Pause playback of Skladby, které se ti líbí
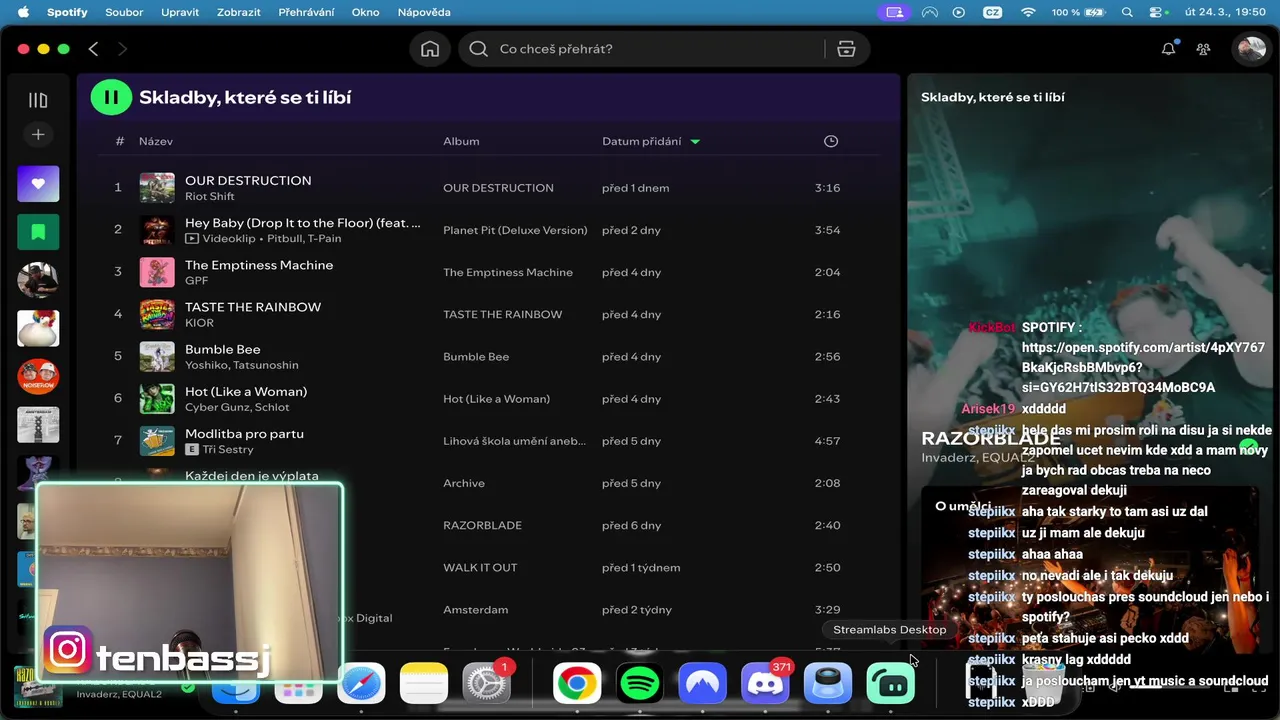This screenshot has width=1280, height=720. (111, 97)
